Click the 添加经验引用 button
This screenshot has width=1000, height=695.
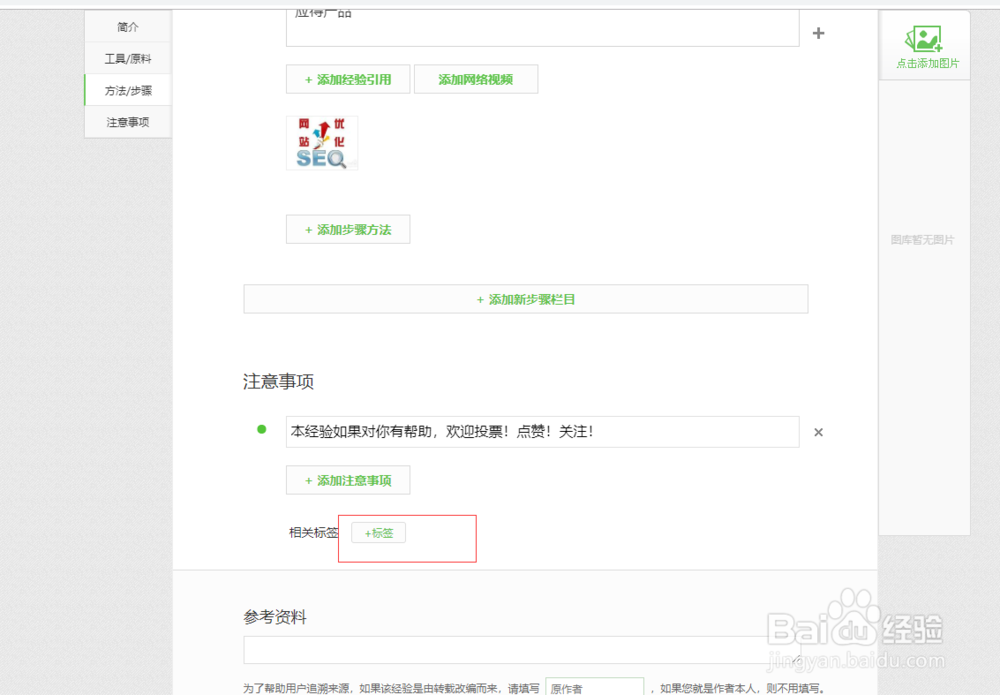(348, 79)
